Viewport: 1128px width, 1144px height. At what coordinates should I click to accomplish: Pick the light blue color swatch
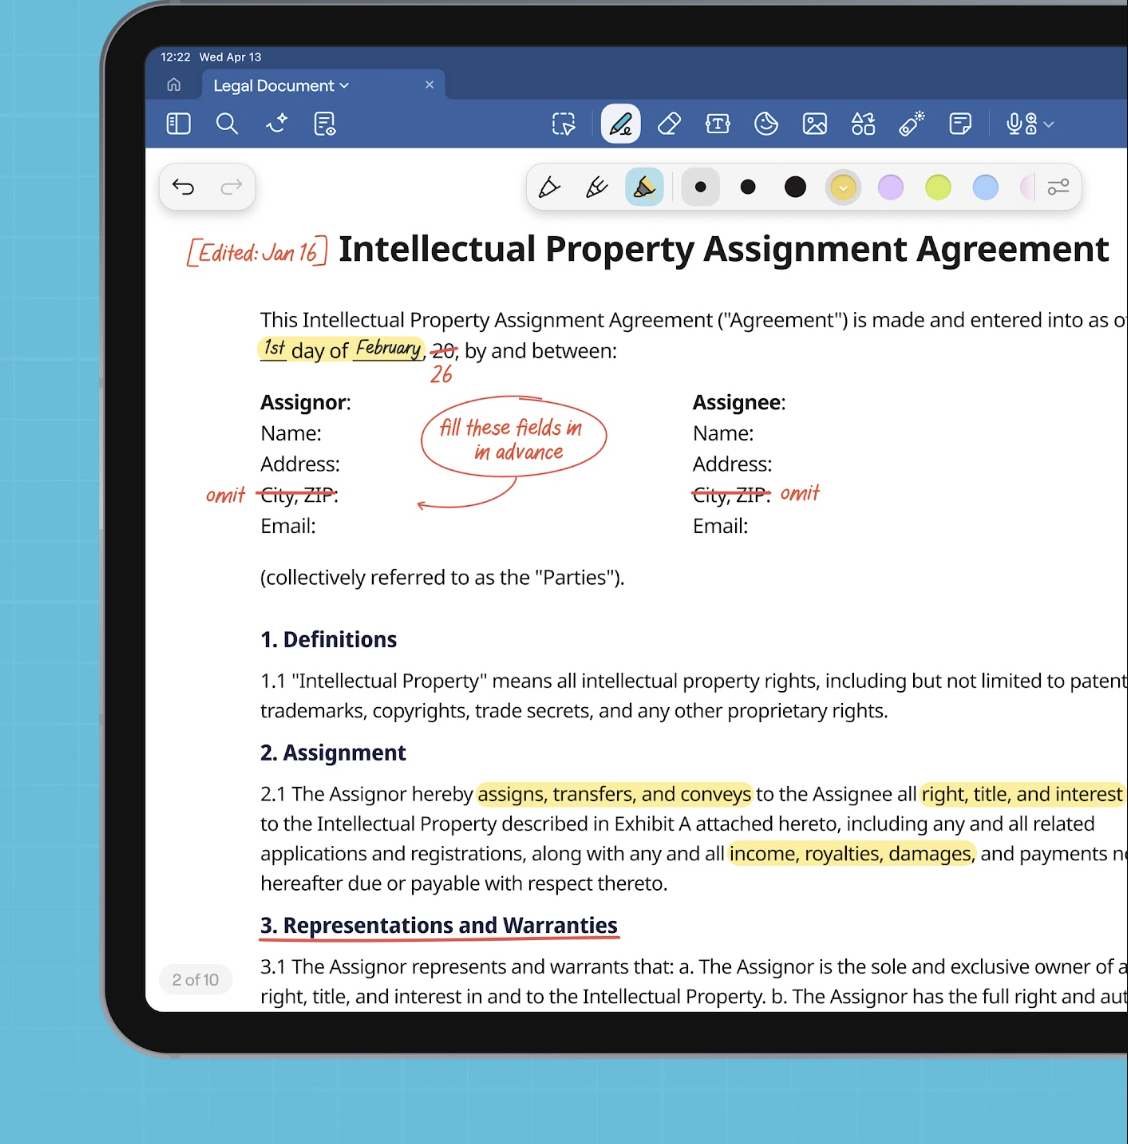click(x=985, y=188)
